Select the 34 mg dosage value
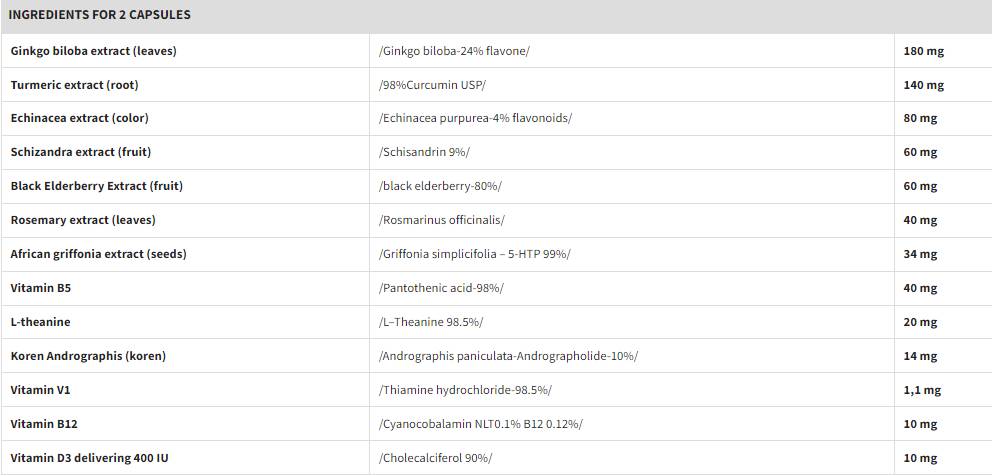The image size is (992, 476). (x=920, y=254)
